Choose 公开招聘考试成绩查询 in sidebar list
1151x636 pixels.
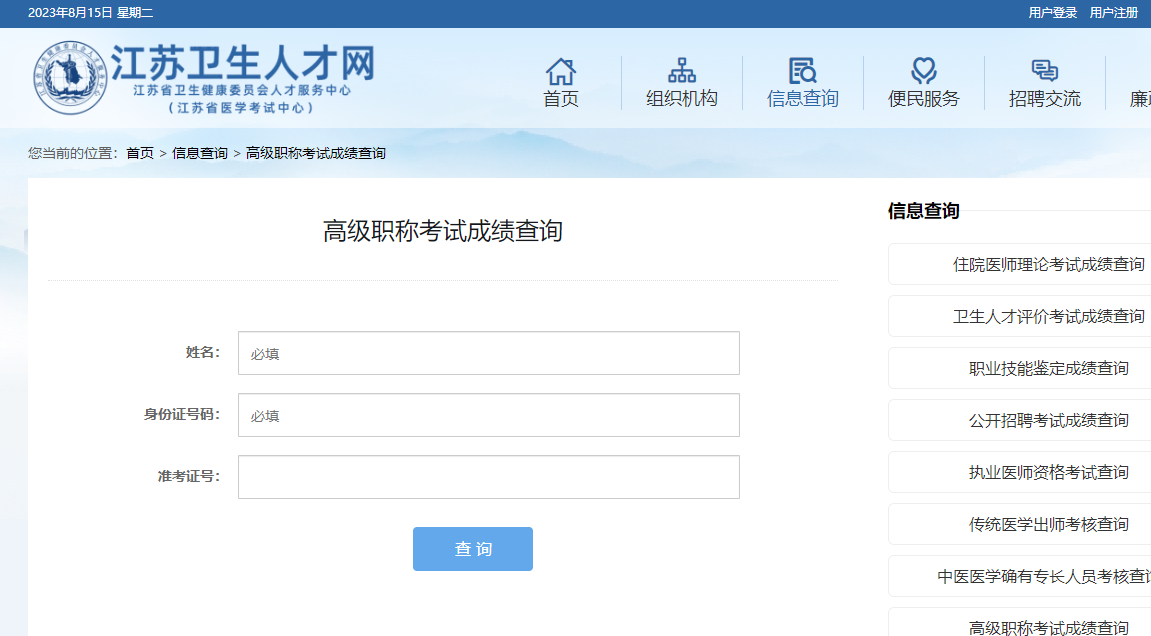coord(1048,421)
